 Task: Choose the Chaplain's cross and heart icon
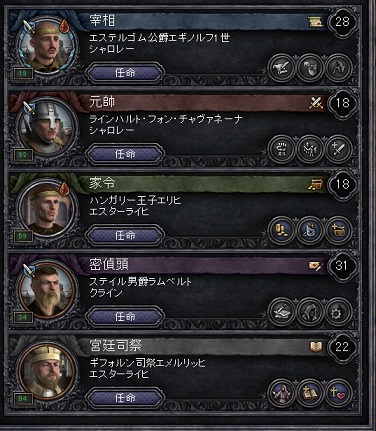click(338, 392)
